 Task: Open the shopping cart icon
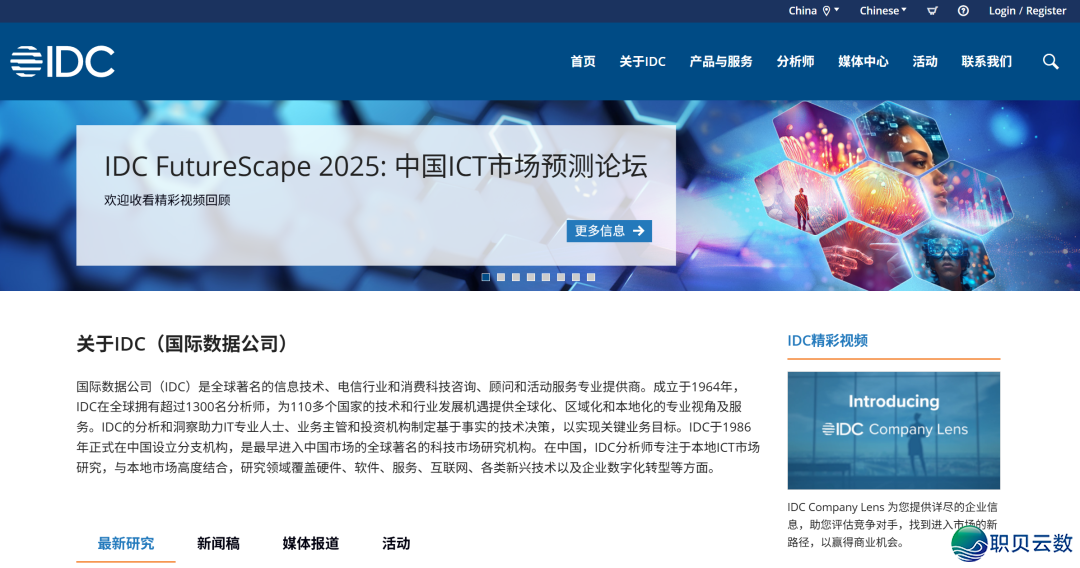coord(932,10)
